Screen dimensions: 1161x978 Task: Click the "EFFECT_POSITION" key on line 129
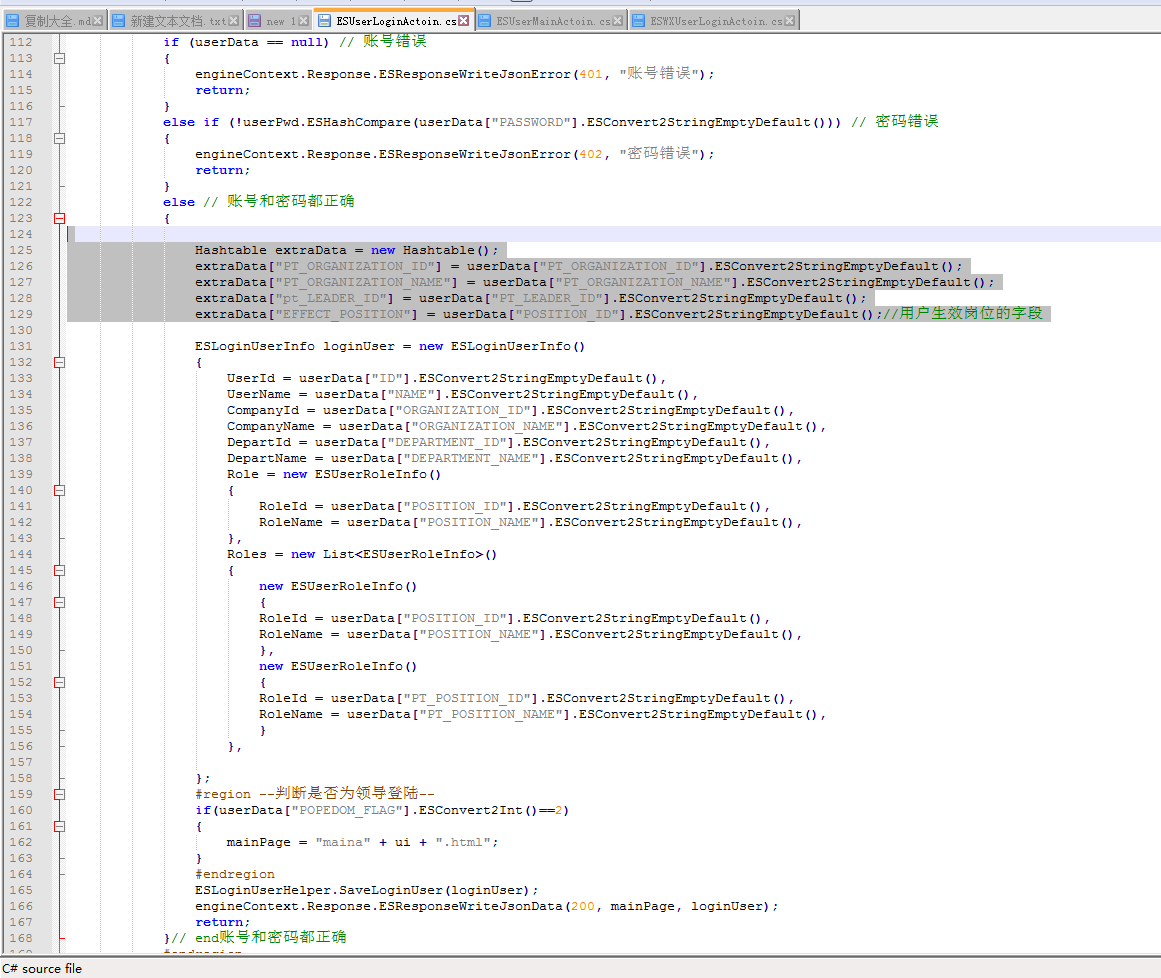(x=347, y=315)
